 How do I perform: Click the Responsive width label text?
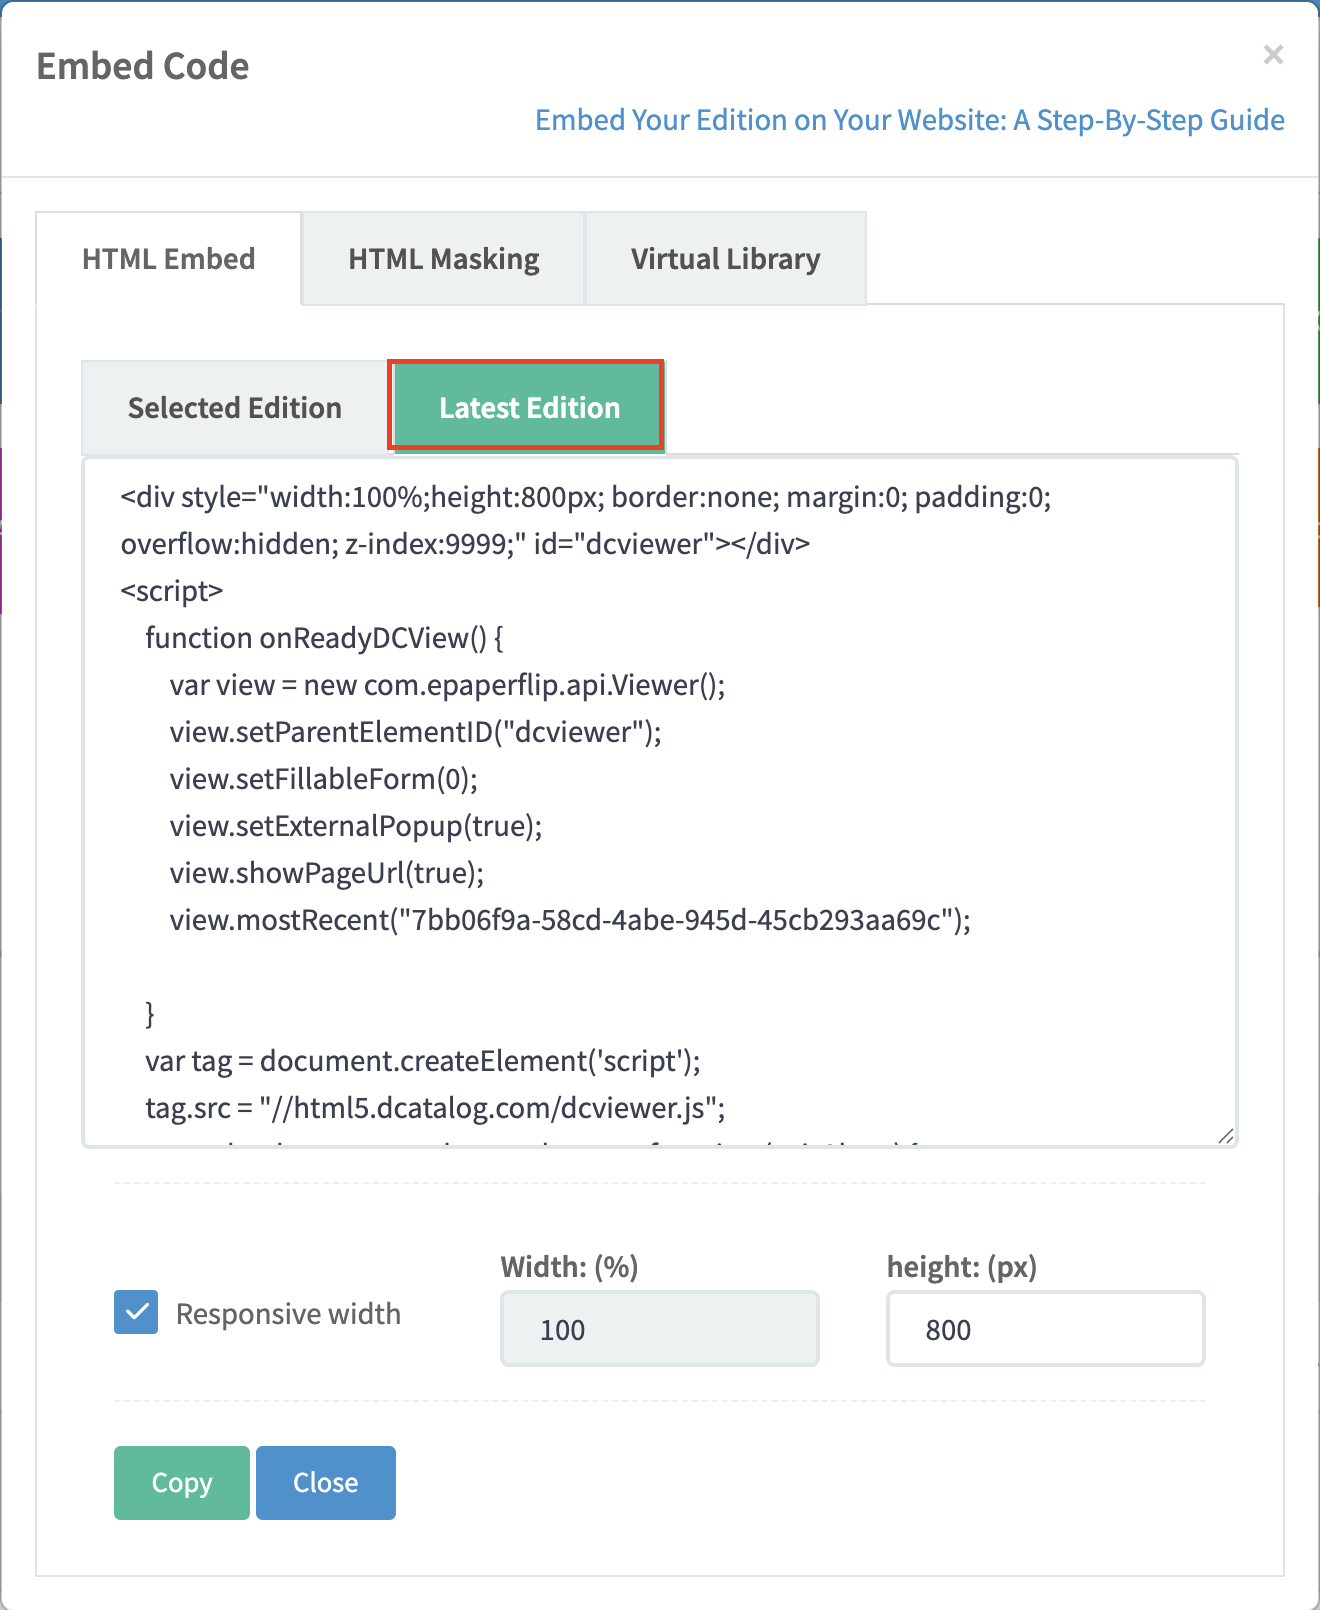point(288,1314)
